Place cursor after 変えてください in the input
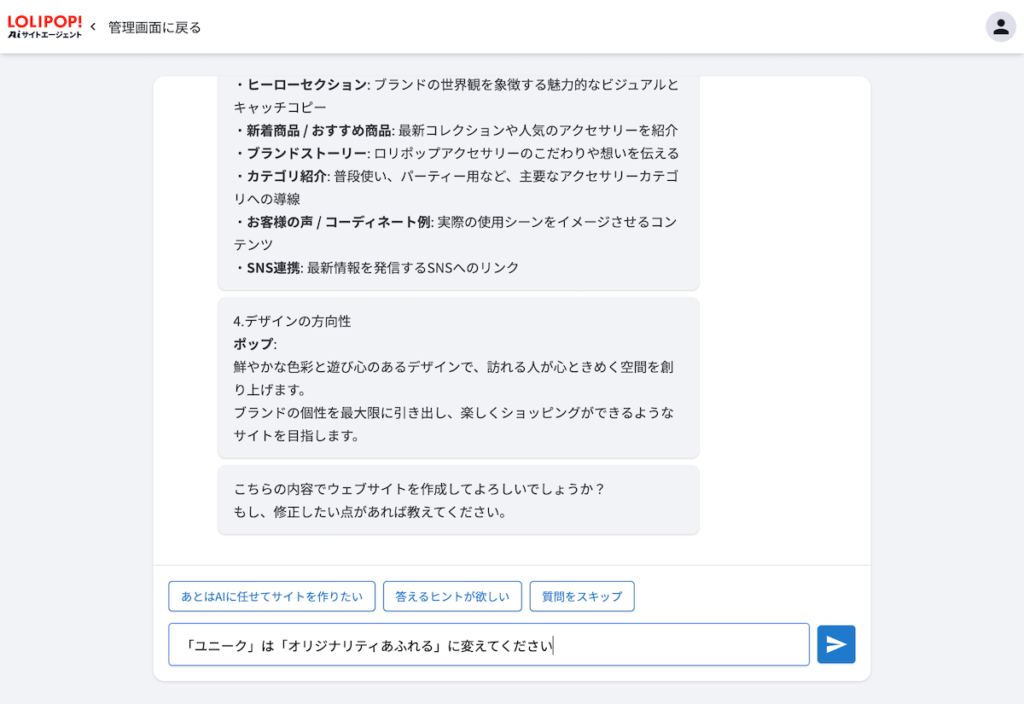This screenshot has width=1024, height=704. click(551, 644)
